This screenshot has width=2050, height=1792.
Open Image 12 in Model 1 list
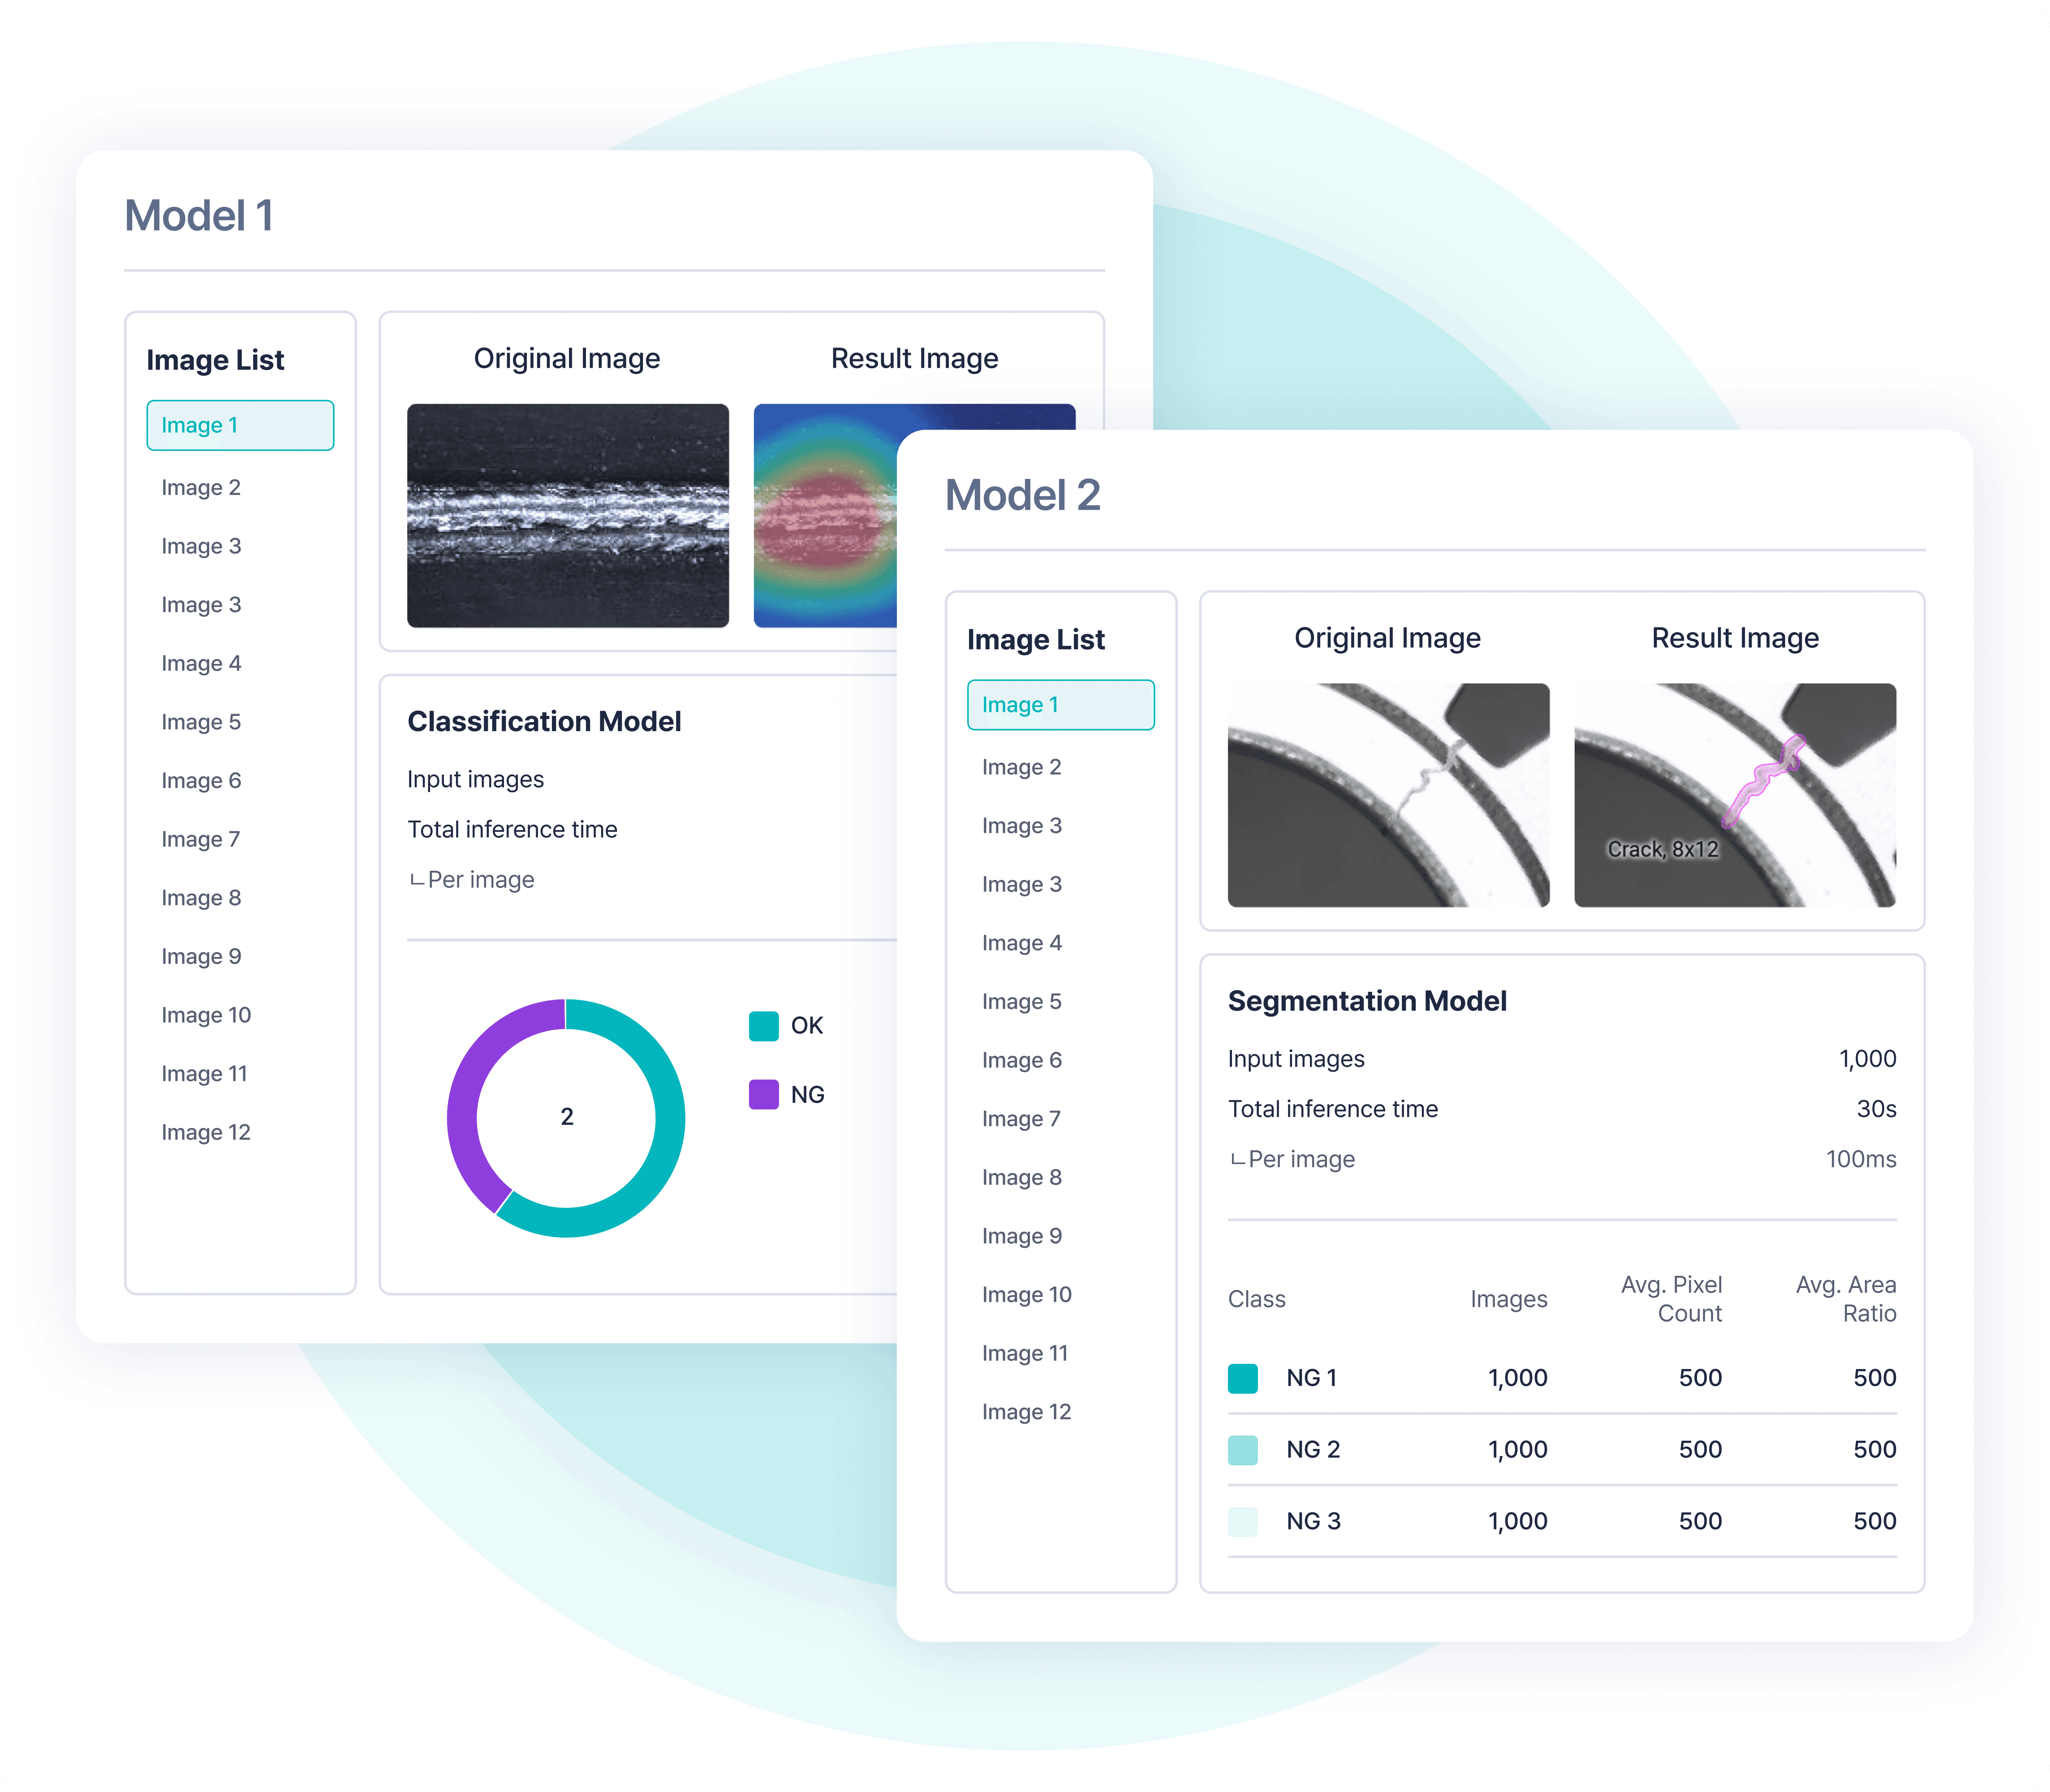206,1132
